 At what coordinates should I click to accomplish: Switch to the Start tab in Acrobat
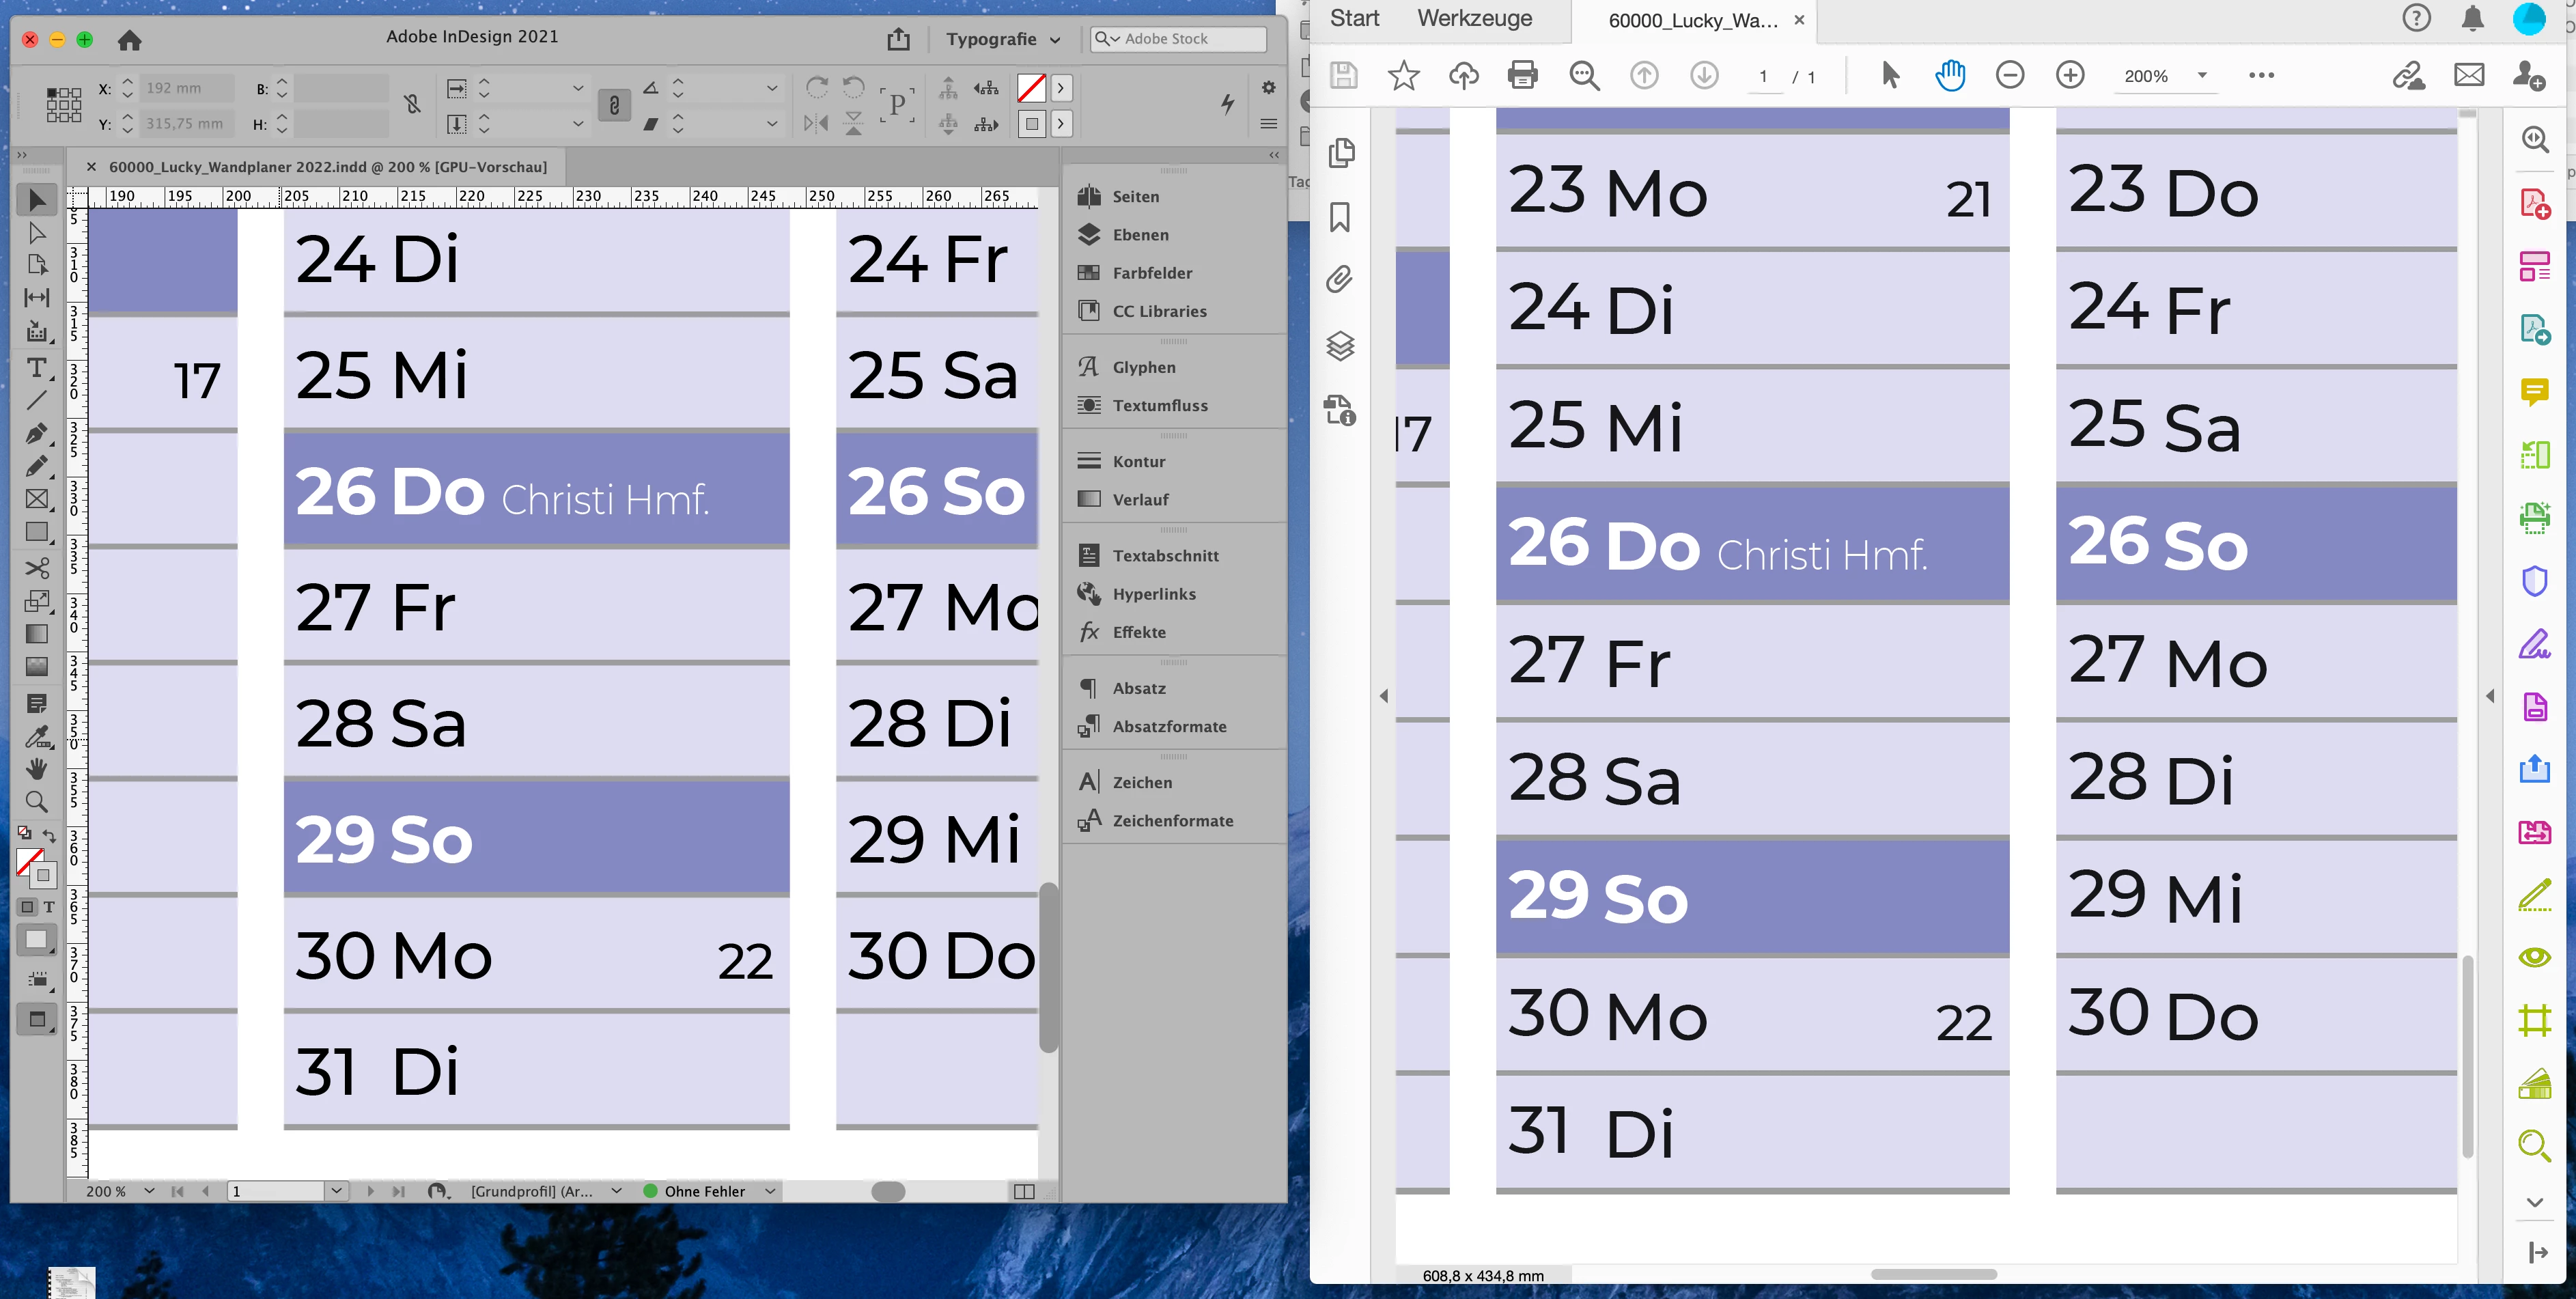(x=1354, y=19)
